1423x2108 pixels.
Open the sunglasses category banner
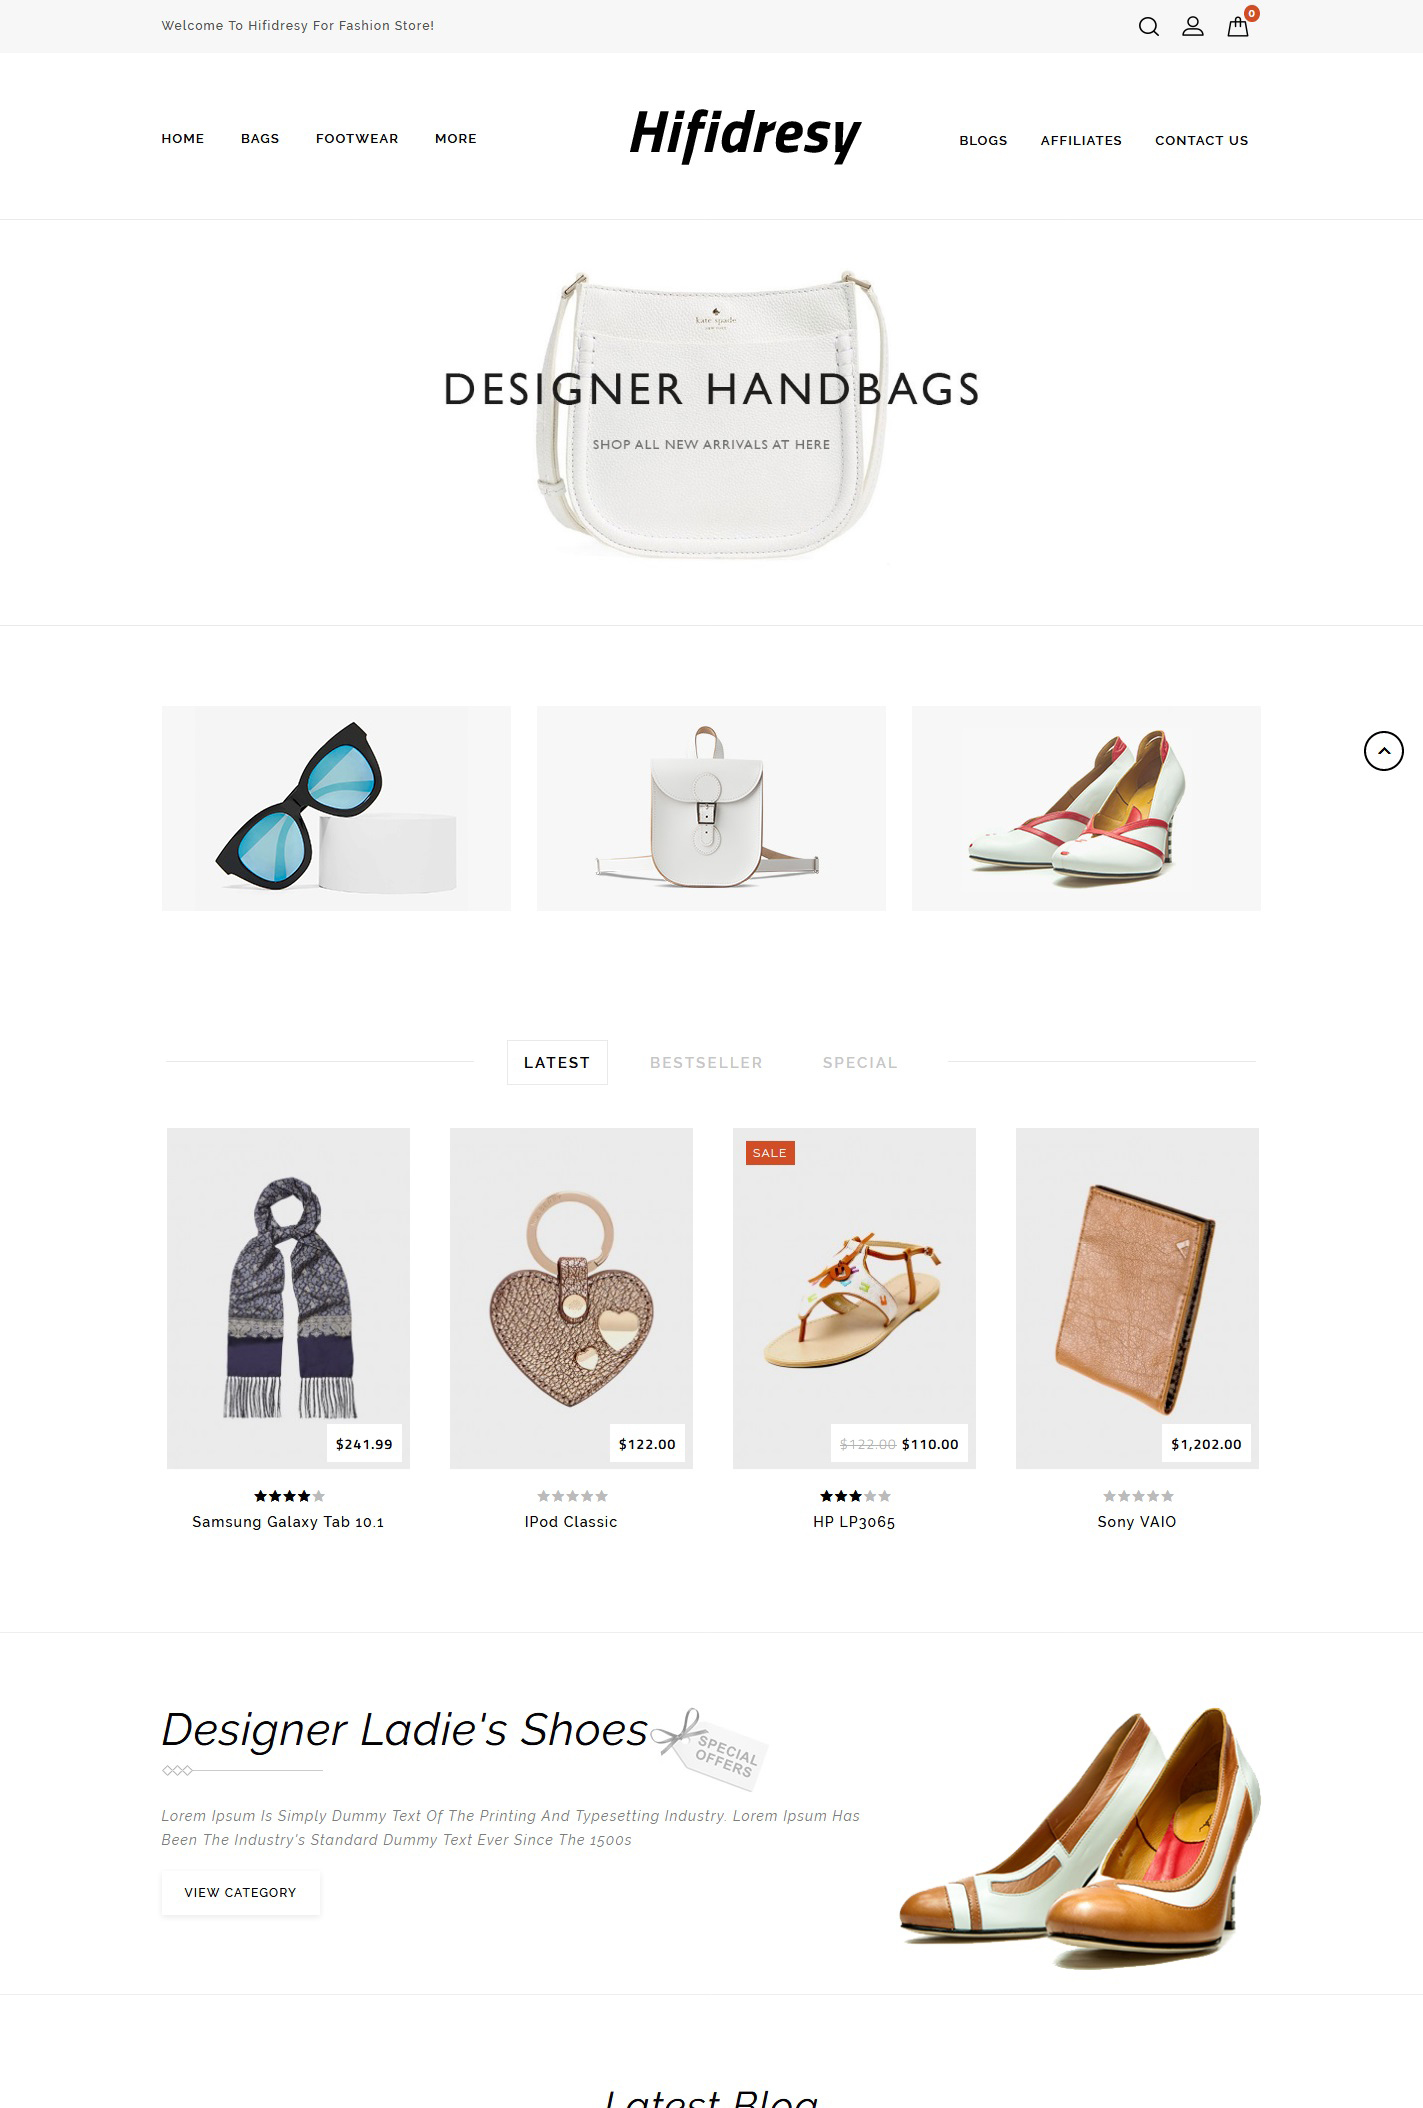point(336,808)
